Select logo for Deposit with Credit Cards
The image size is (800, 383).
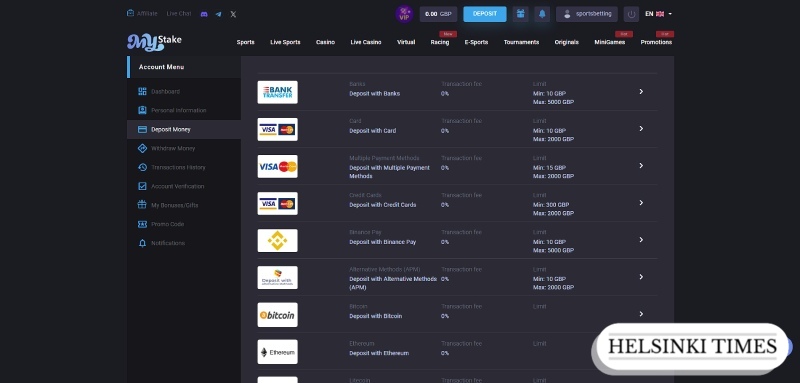click(278, 203)
